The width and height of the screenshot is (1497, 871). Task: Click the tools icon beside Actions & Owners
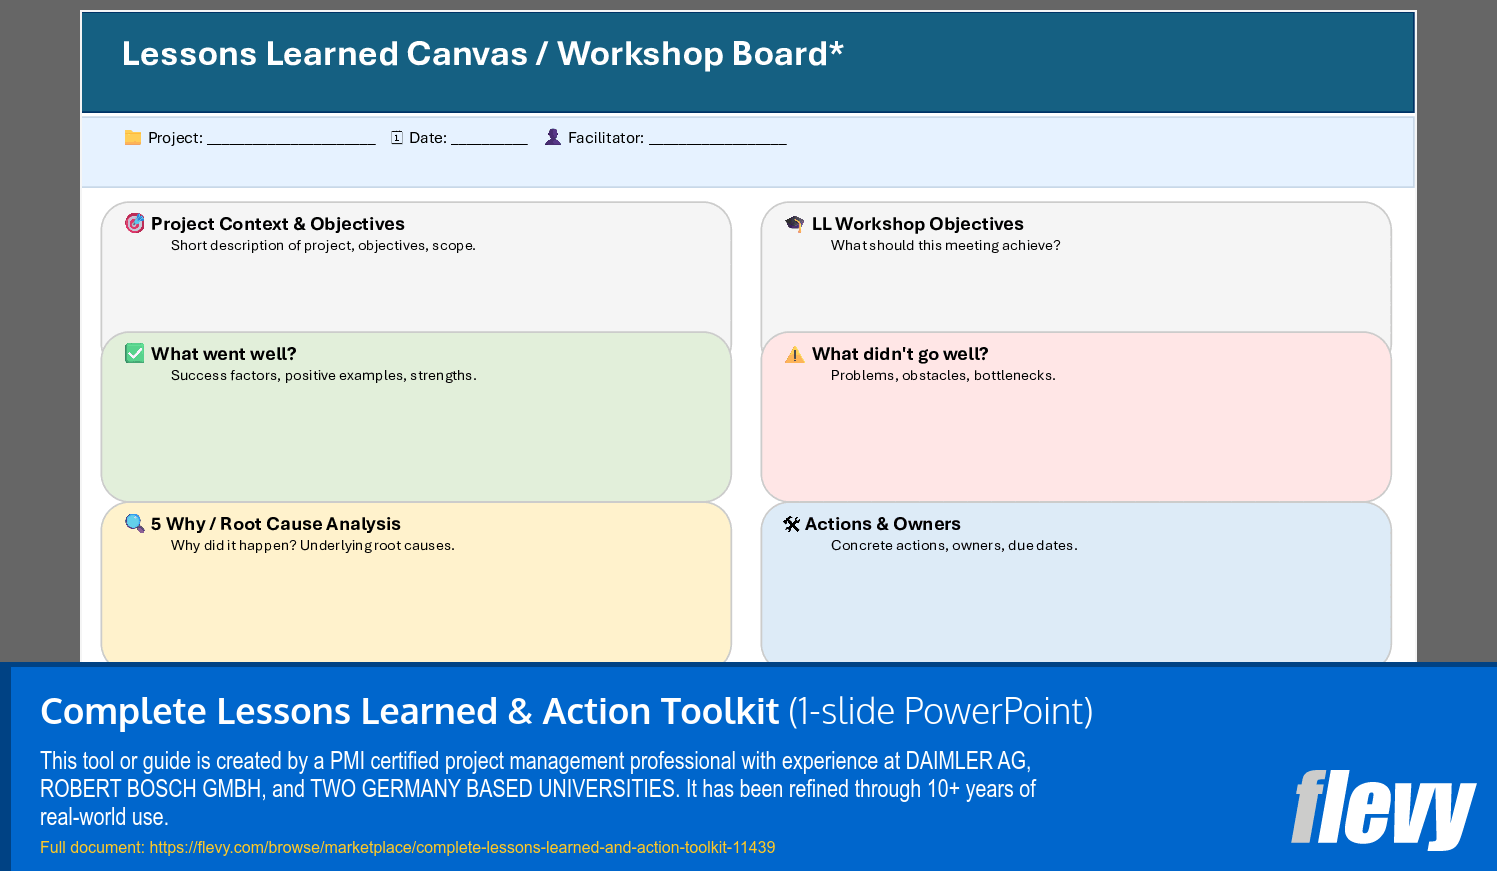[792, 524]
